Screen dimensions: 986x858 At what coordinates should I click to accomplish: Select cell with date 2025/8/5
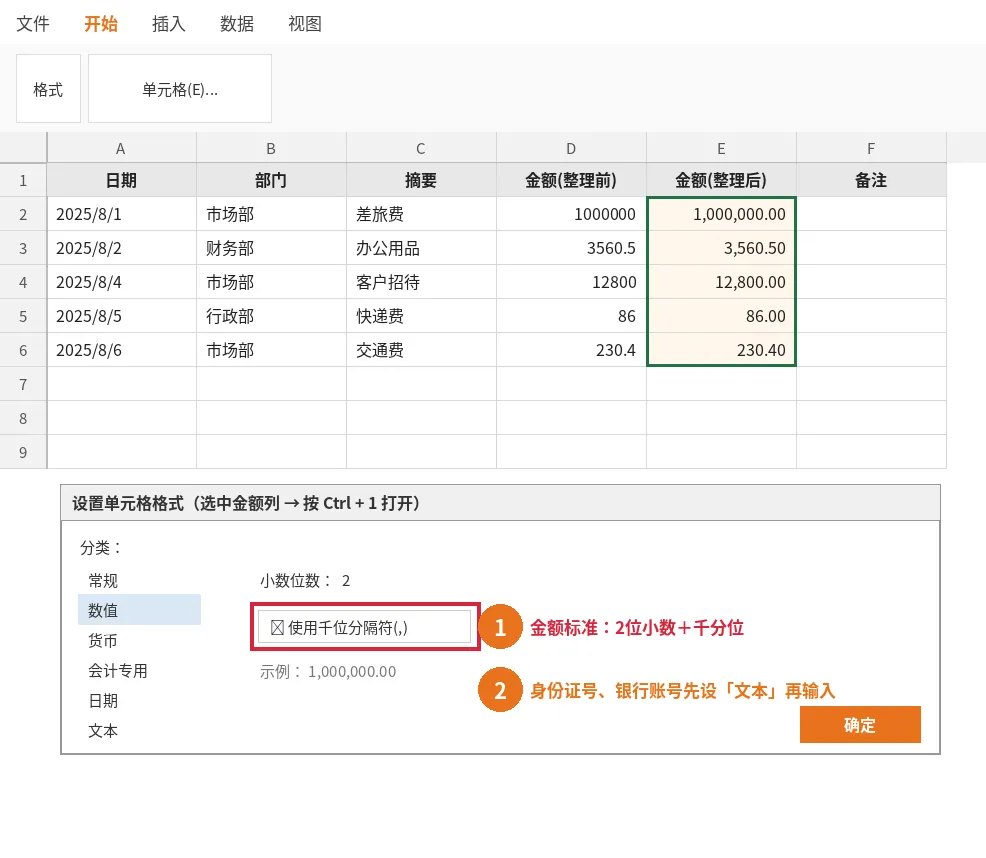[x=121, y=316]
